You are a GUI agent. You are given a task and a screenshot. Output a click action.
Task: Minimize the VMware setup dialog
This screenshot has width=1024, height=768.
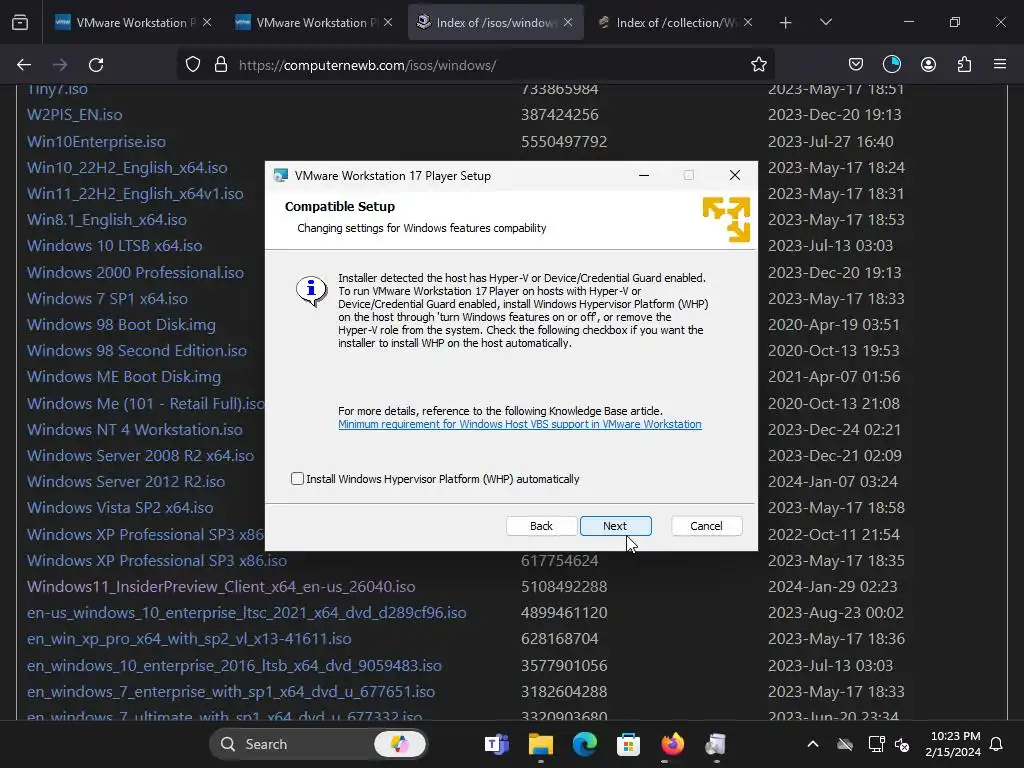tap(643, 175)
